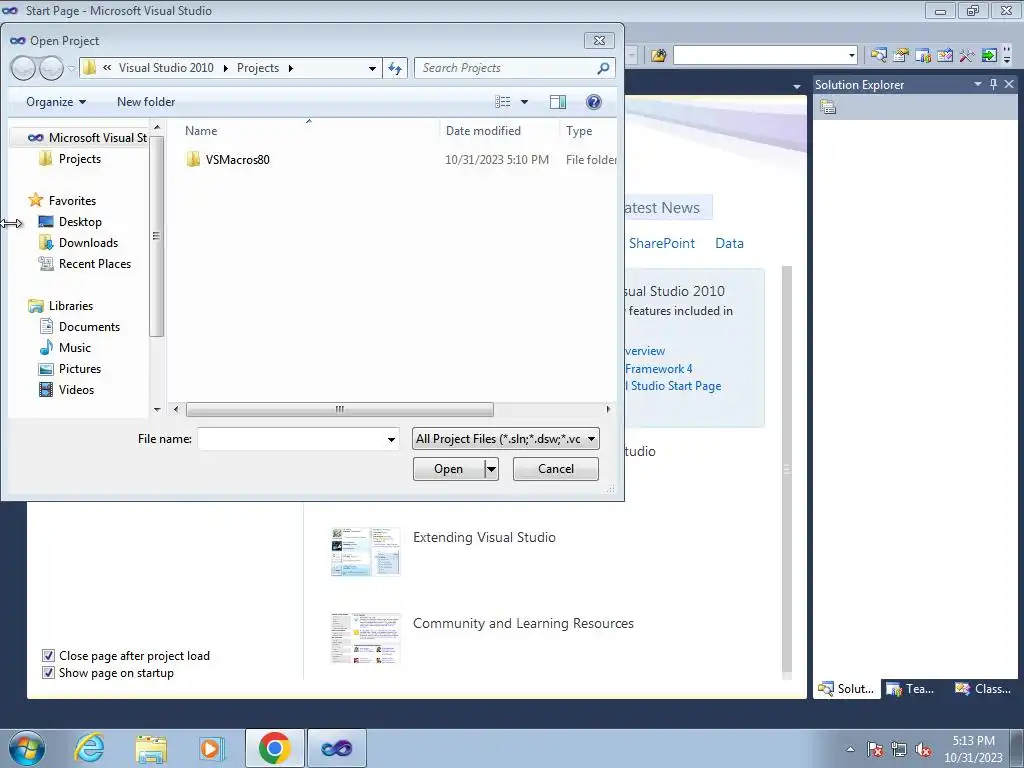Click the refresh button beside the address bar
The image size is (1024, 768).
(395, 68)
